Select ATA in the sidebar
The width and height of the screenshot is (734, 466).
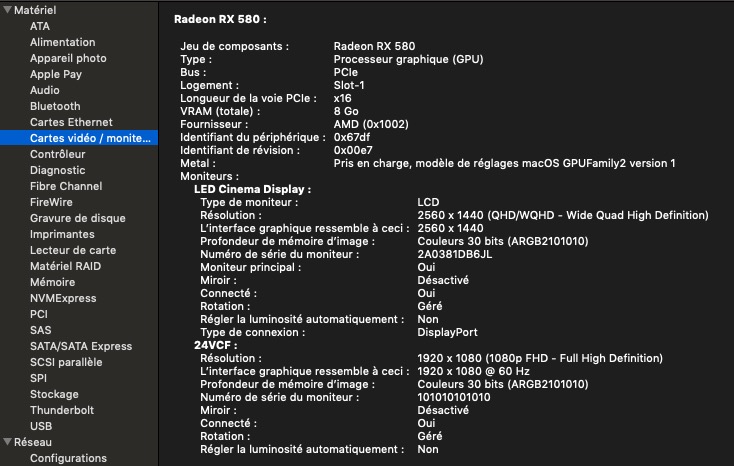point(40,26)
